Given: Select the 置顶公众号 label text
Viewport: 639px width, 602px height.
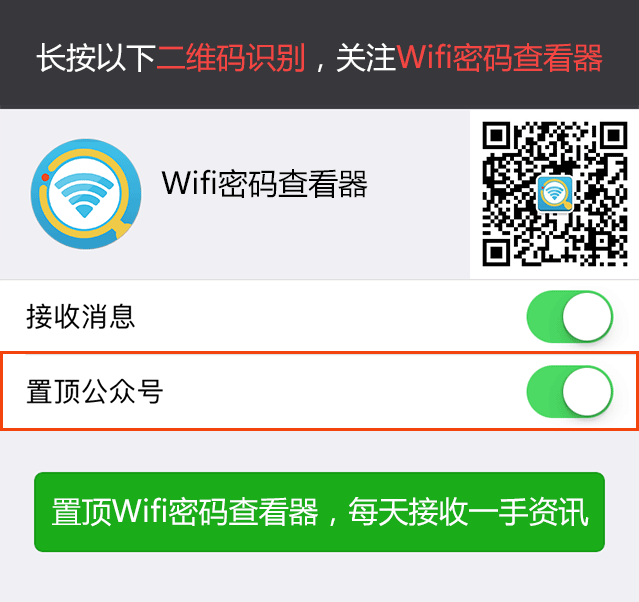Looking at the screenshot, I should pos(95,392).
